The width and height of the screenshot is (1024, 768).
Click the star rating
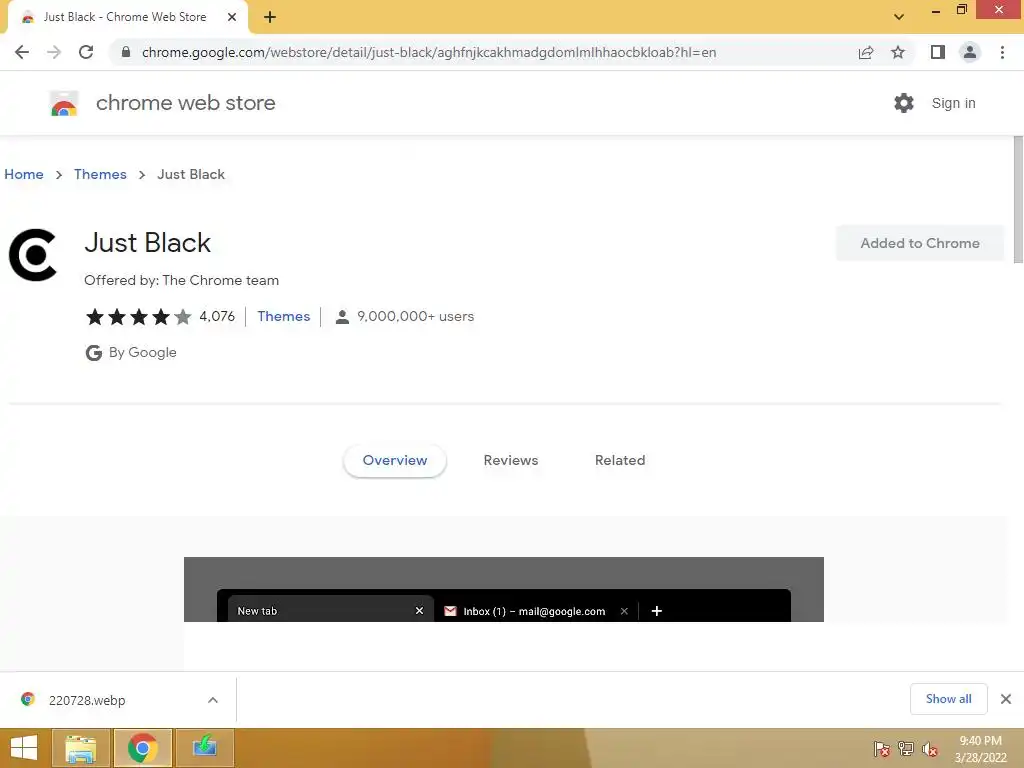pos(138,317)
